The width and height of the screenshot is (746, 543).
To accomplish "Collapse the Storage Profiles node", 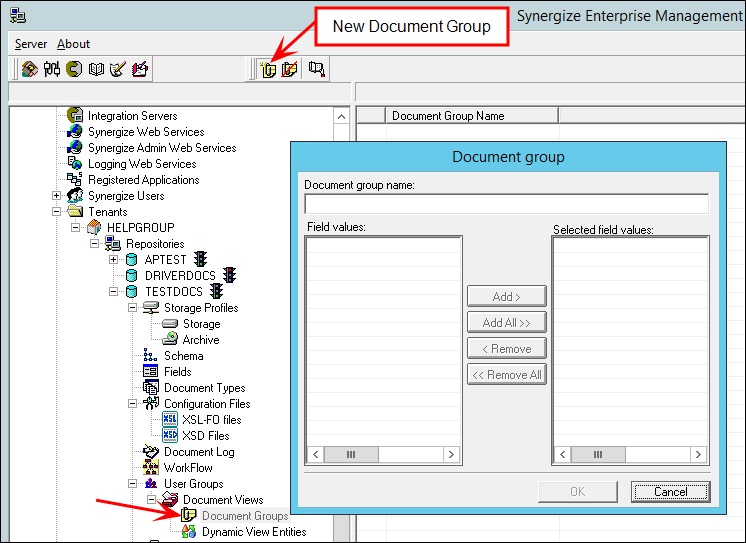I will [x=132, y=308].
